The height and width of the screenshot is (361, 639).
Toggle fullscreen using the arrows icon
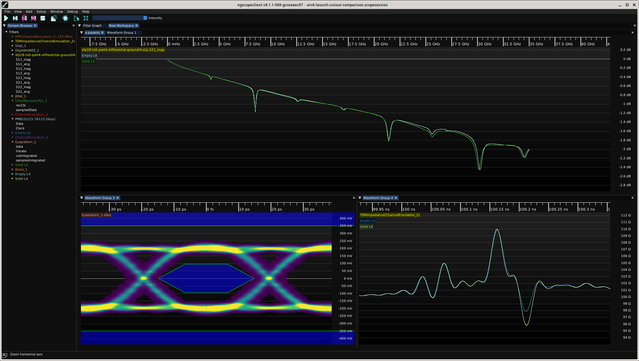pyautogui.click(x=86, y=18)
